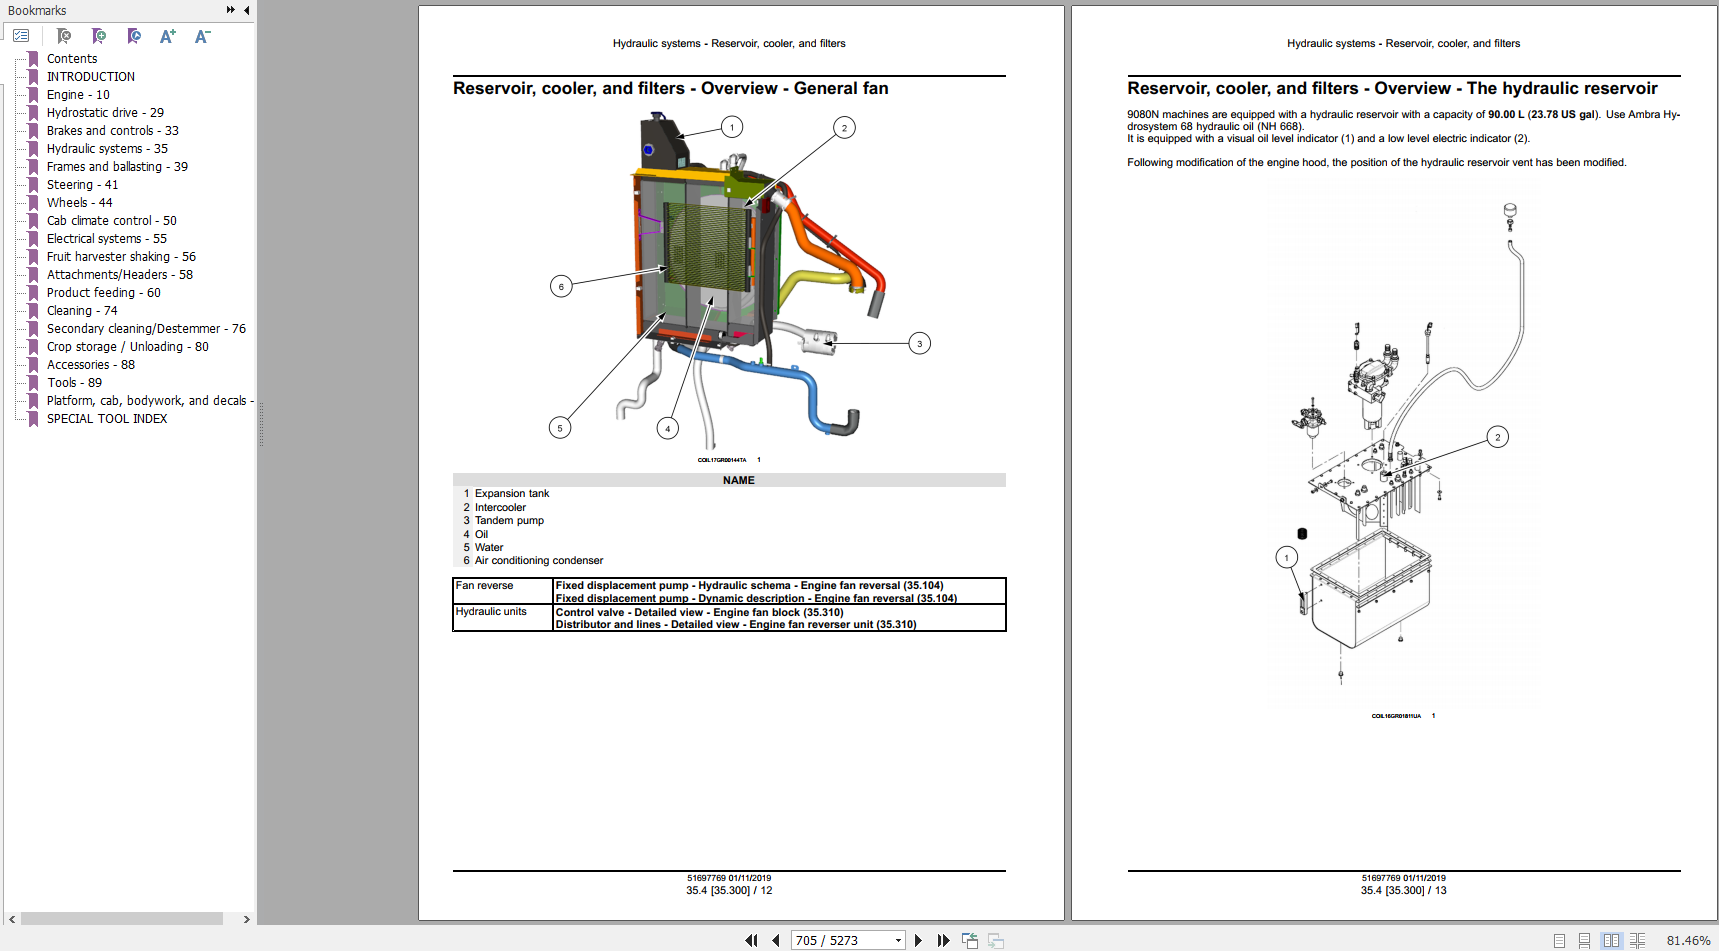Open the Platform, cab, bodywork, and decals bookmark
This screenshot has width=1719, height=951.
tap(150, 401)
